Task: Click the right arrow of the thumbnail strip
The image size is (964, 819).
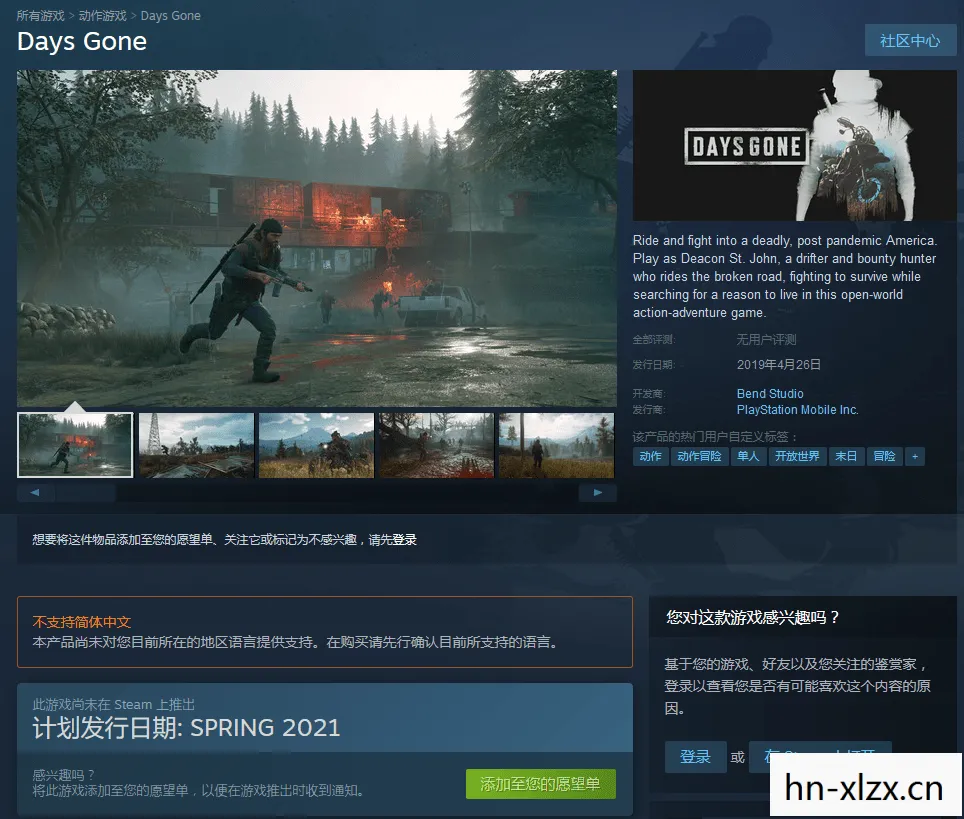Action: (x=598, y=493)
